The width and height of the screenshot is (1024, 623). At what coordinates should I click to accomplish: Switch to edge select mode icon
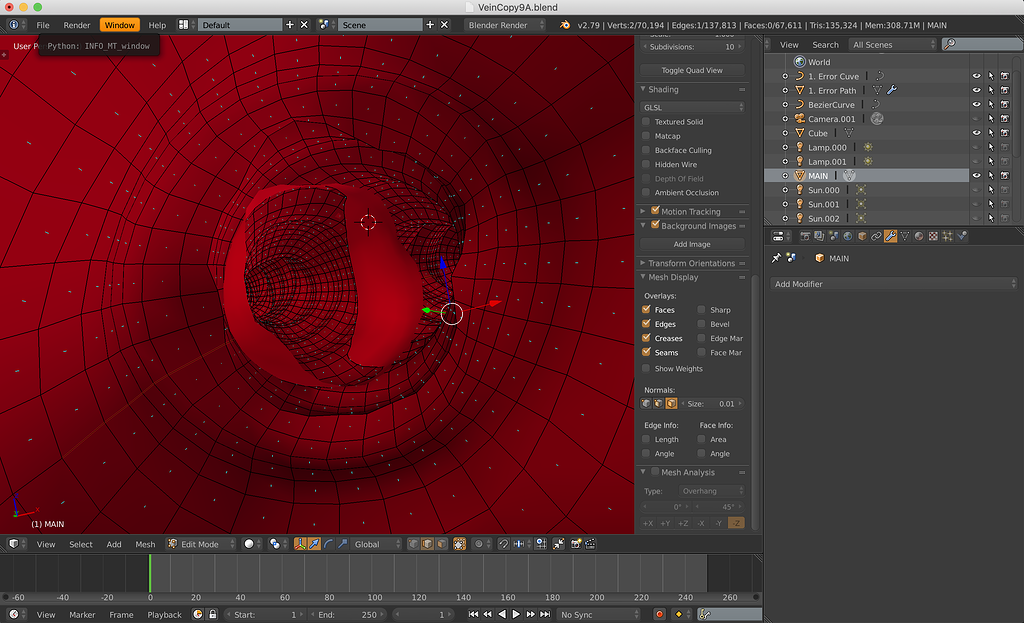427,544
